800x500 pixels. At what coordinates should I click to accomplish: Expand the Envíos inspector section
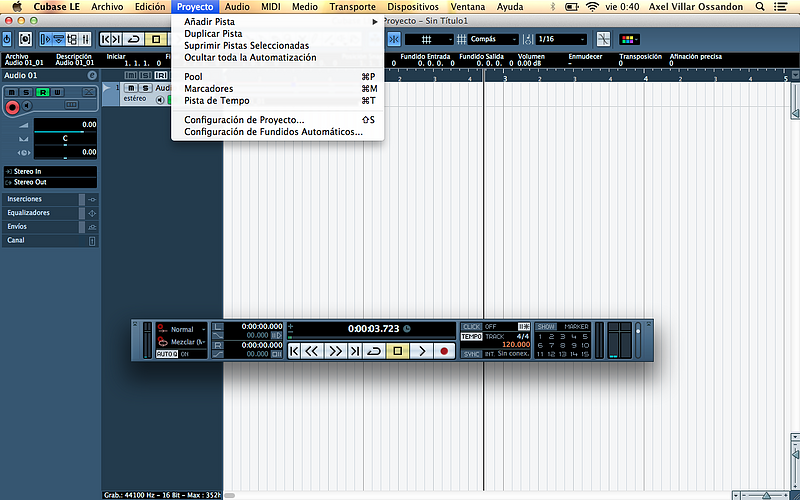click(x=41, y=227)
